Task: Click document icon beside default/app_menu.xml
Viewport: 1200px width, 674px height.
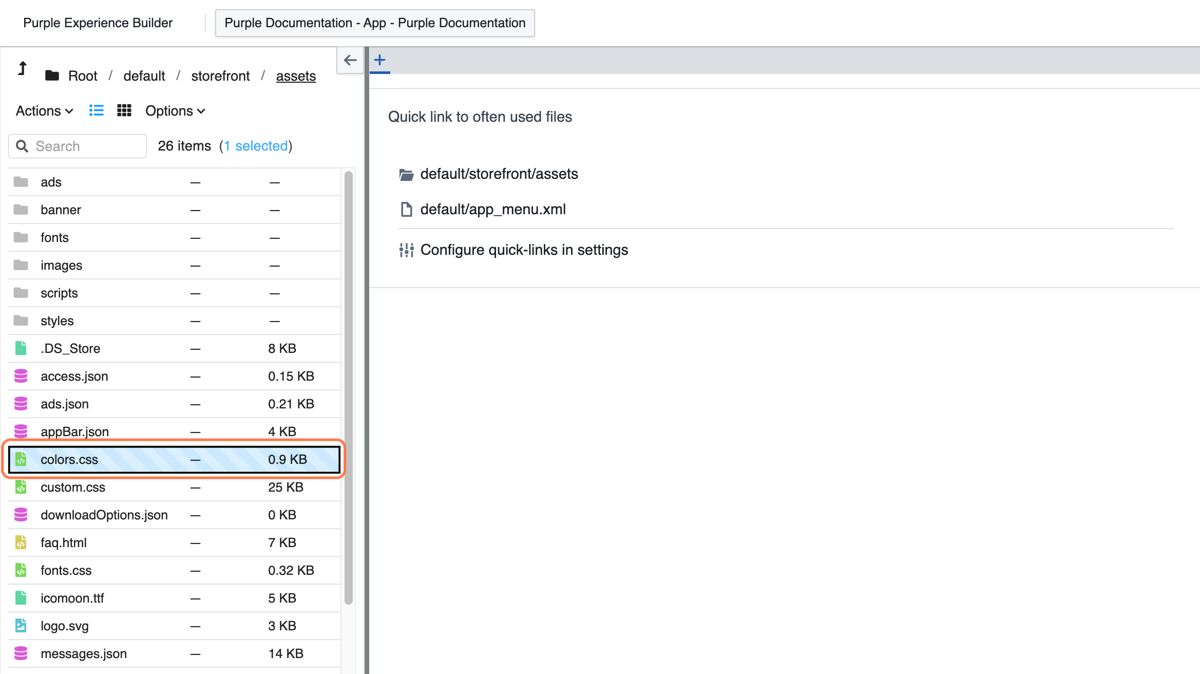Action: click(406, 210)
